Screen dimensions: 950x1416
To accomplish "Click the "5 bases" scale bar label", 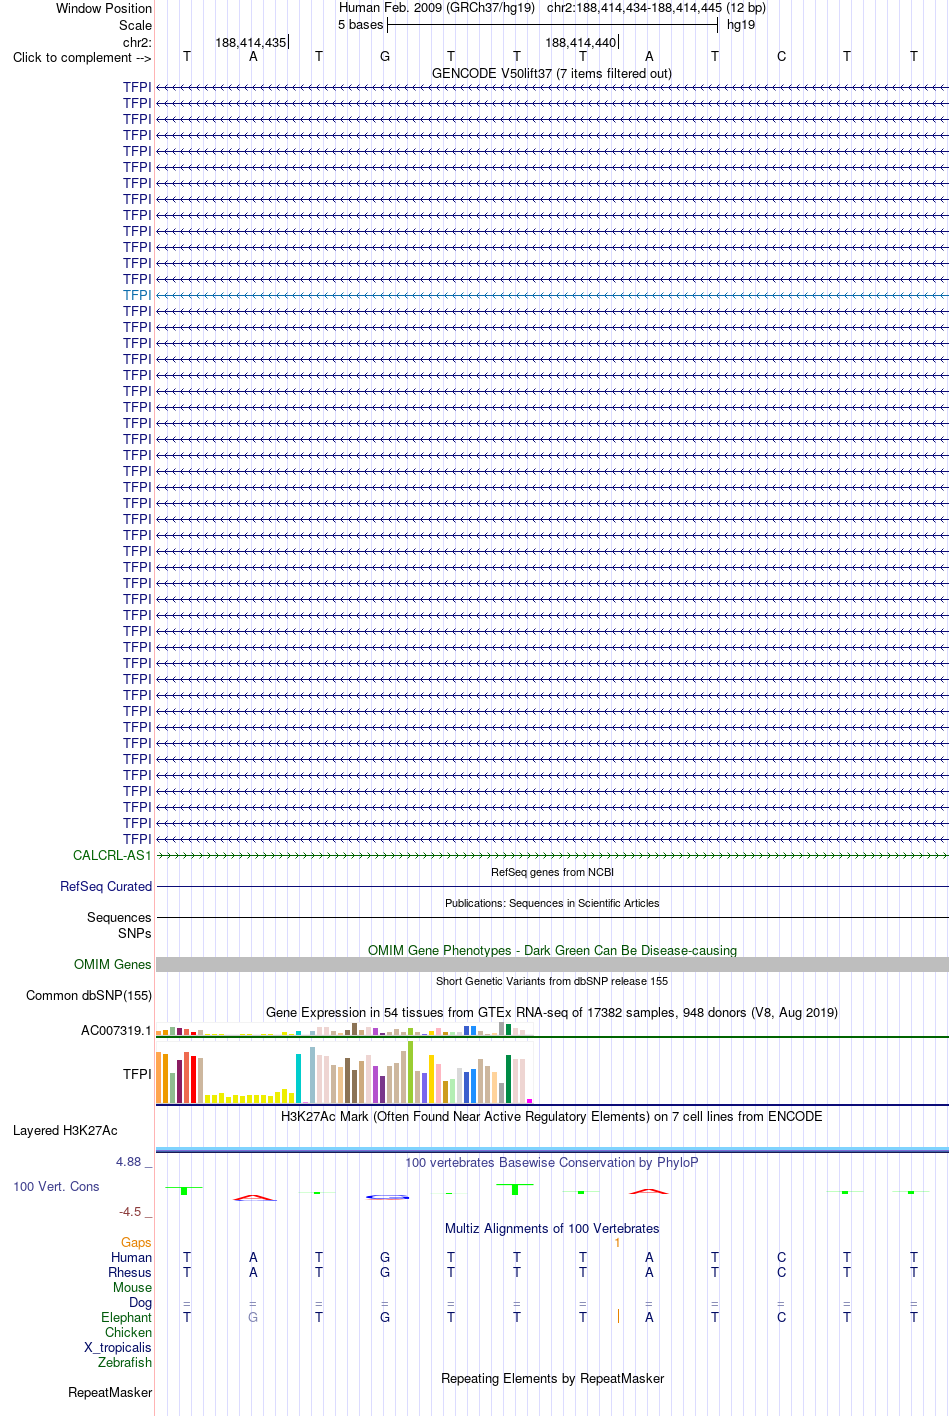I will pyautogui.click(x=361, y=24).
